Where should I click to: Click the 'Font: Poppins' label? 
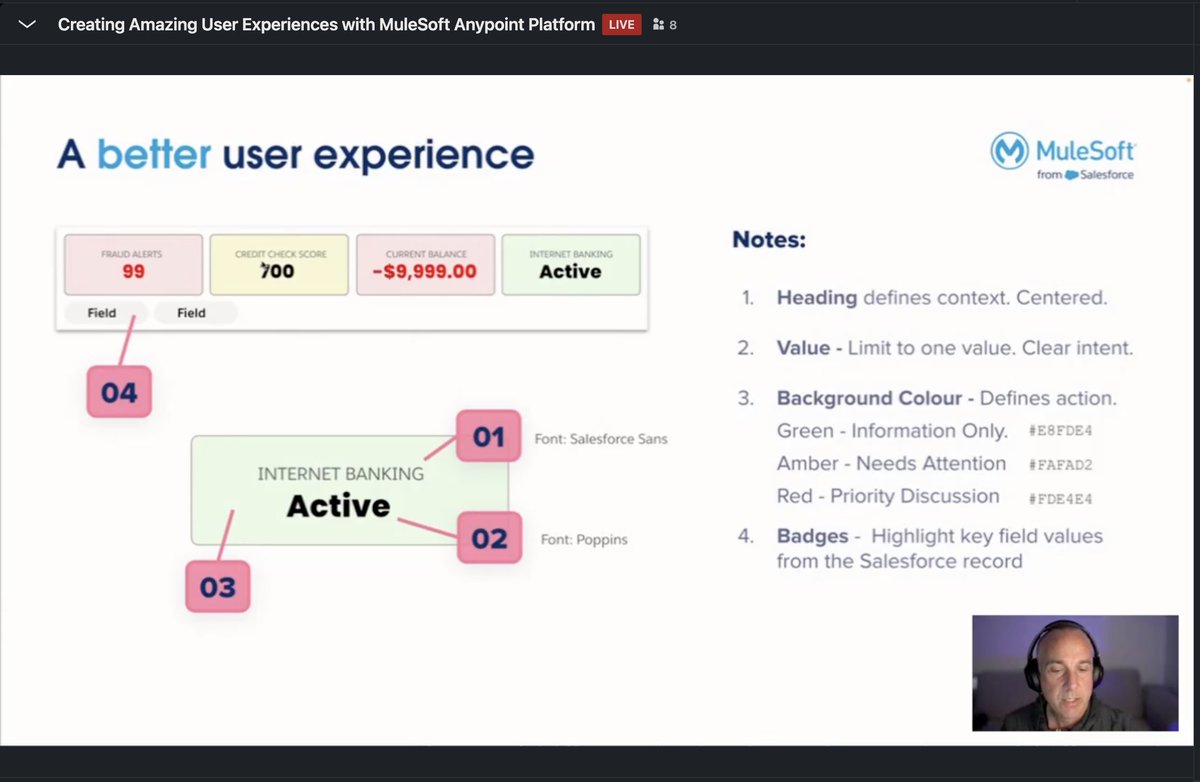[x=584, y=540]
